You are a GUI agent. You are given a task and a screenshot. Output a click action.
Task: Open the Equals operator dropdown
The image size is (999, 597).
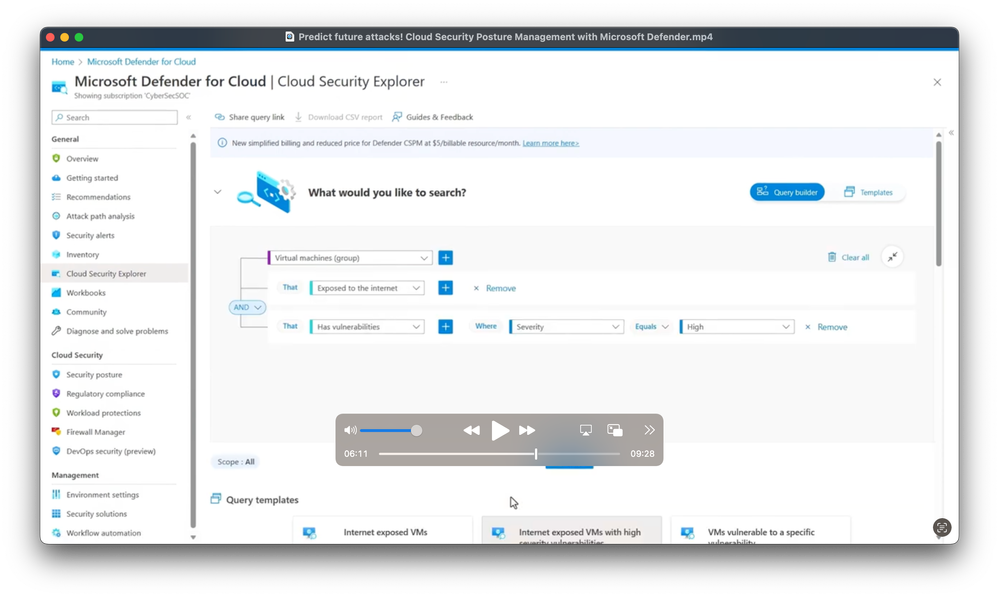click(651, 327)
